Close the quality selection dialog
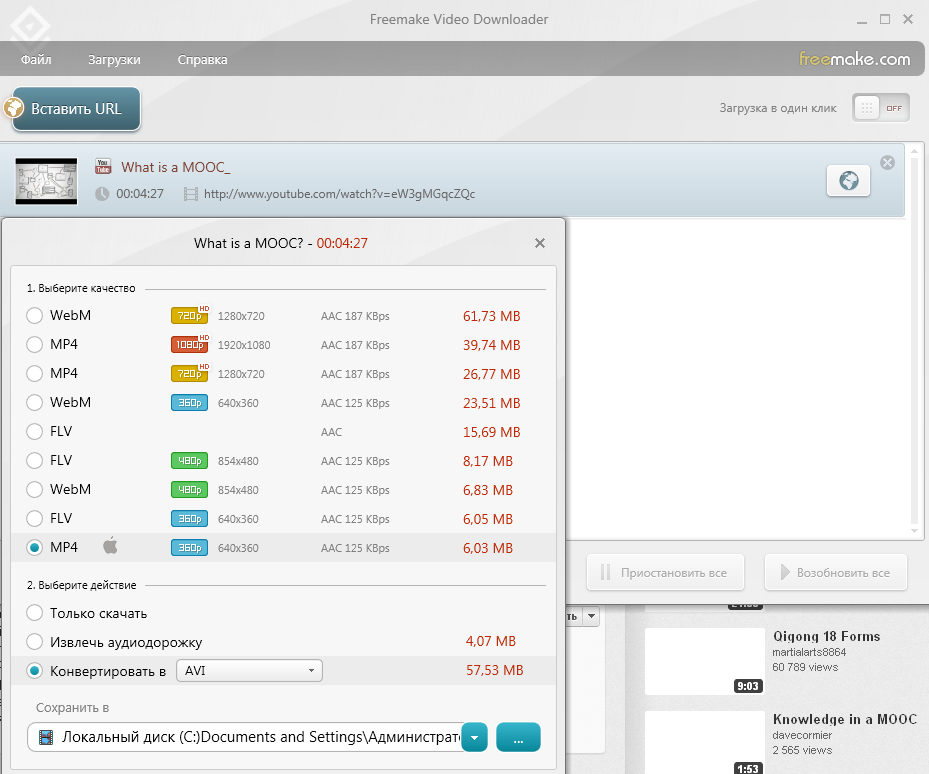Image resolution: width=929 pixels, height=774 pixels. 539,243
